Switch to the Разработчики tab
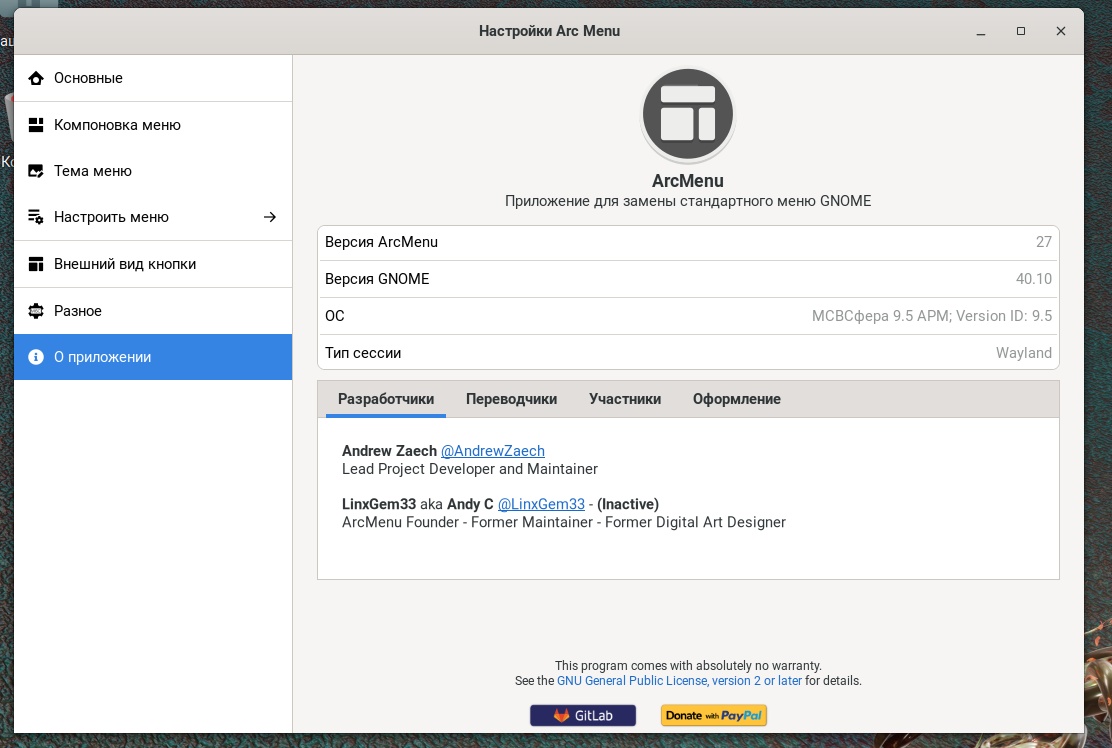Screen dimensions: 1112x748 pos(386,399)
